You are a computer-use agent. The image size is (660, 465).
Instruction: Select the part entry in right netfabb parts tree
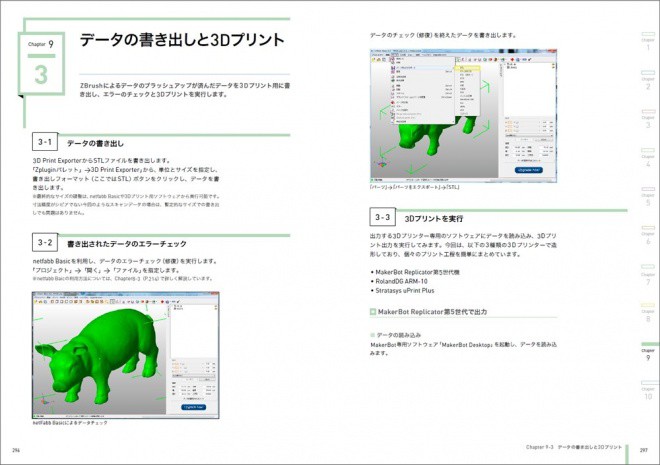click(x=512, y=67)
